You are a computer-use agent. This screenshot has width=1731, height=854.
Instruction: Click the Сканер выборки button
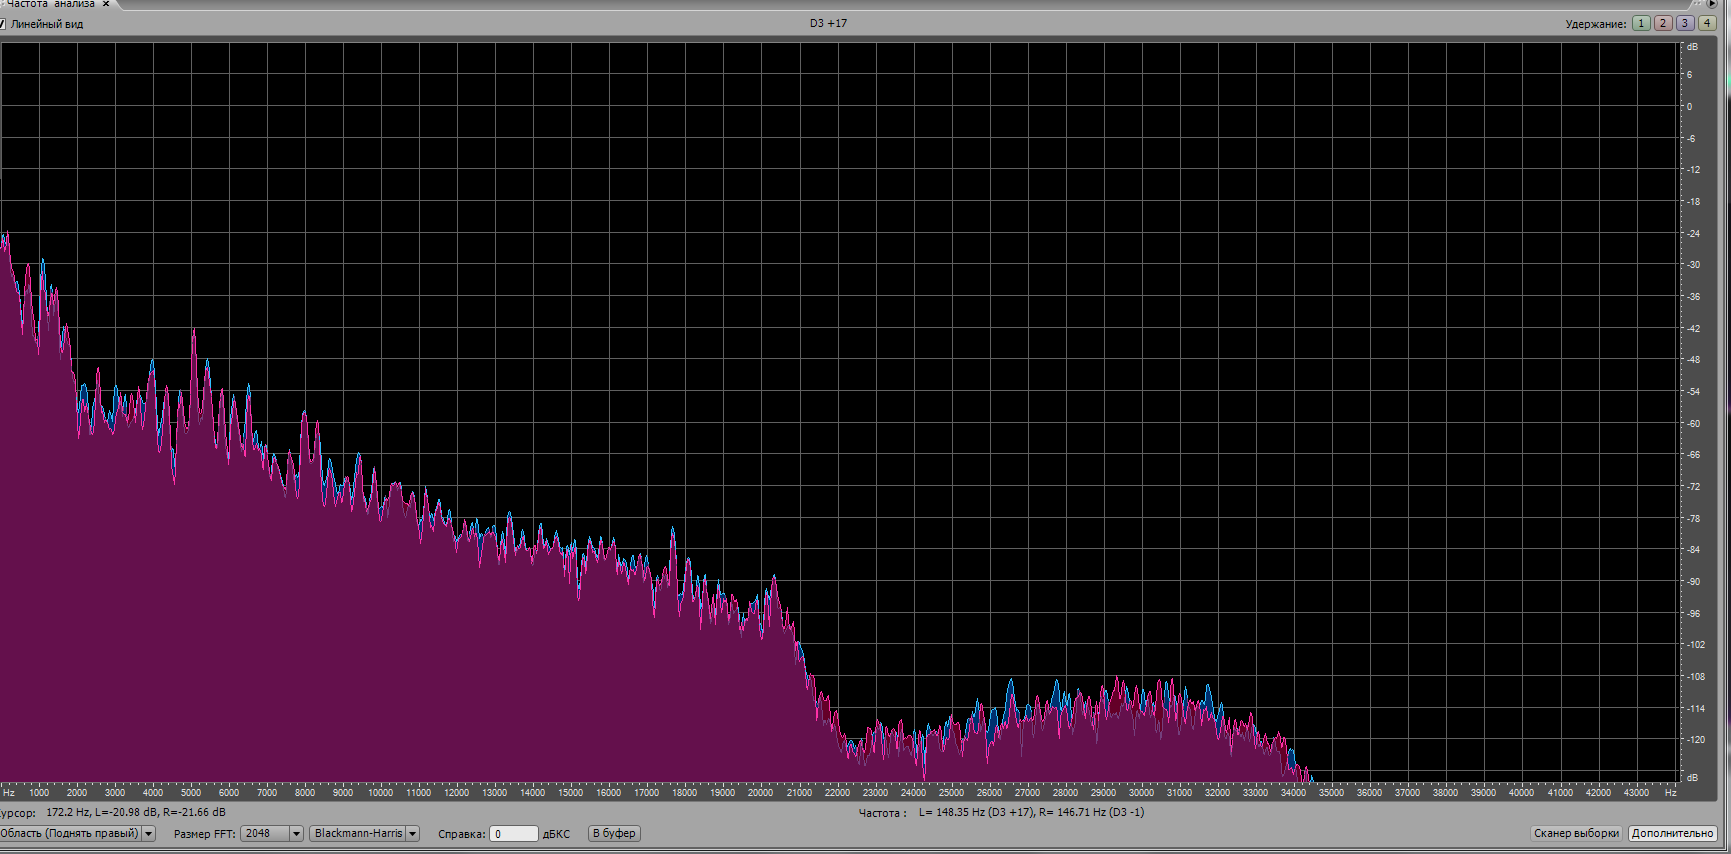1576,834
